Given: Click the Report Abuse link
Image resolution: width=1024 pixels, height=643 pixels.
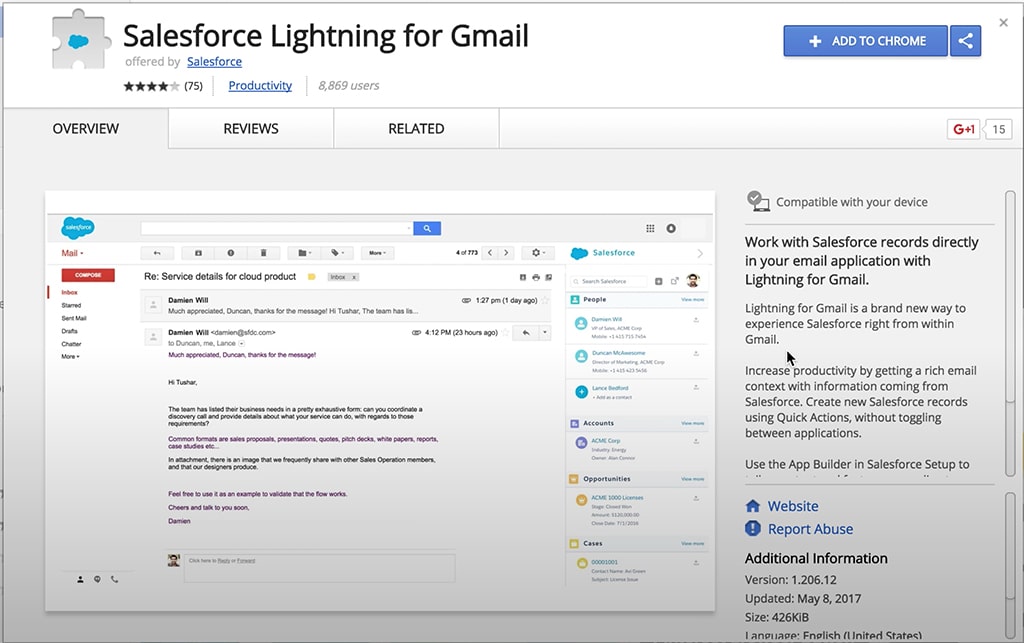Looking at the screenshot, I should pos(810,529).
